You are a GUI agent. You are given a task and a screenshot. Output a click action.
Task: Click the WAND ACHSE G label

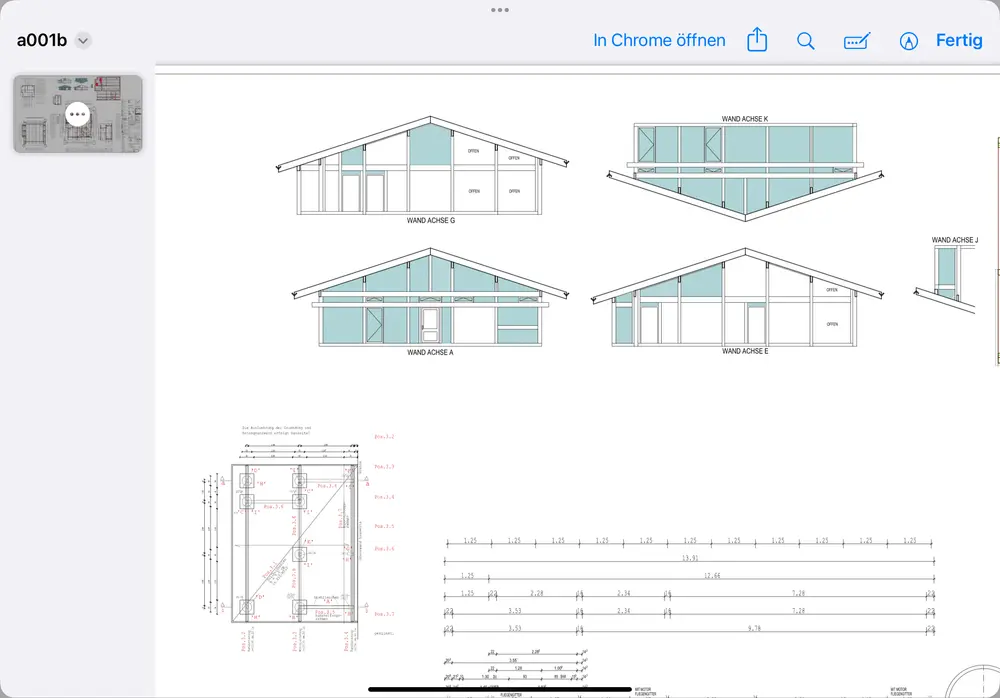431,220
